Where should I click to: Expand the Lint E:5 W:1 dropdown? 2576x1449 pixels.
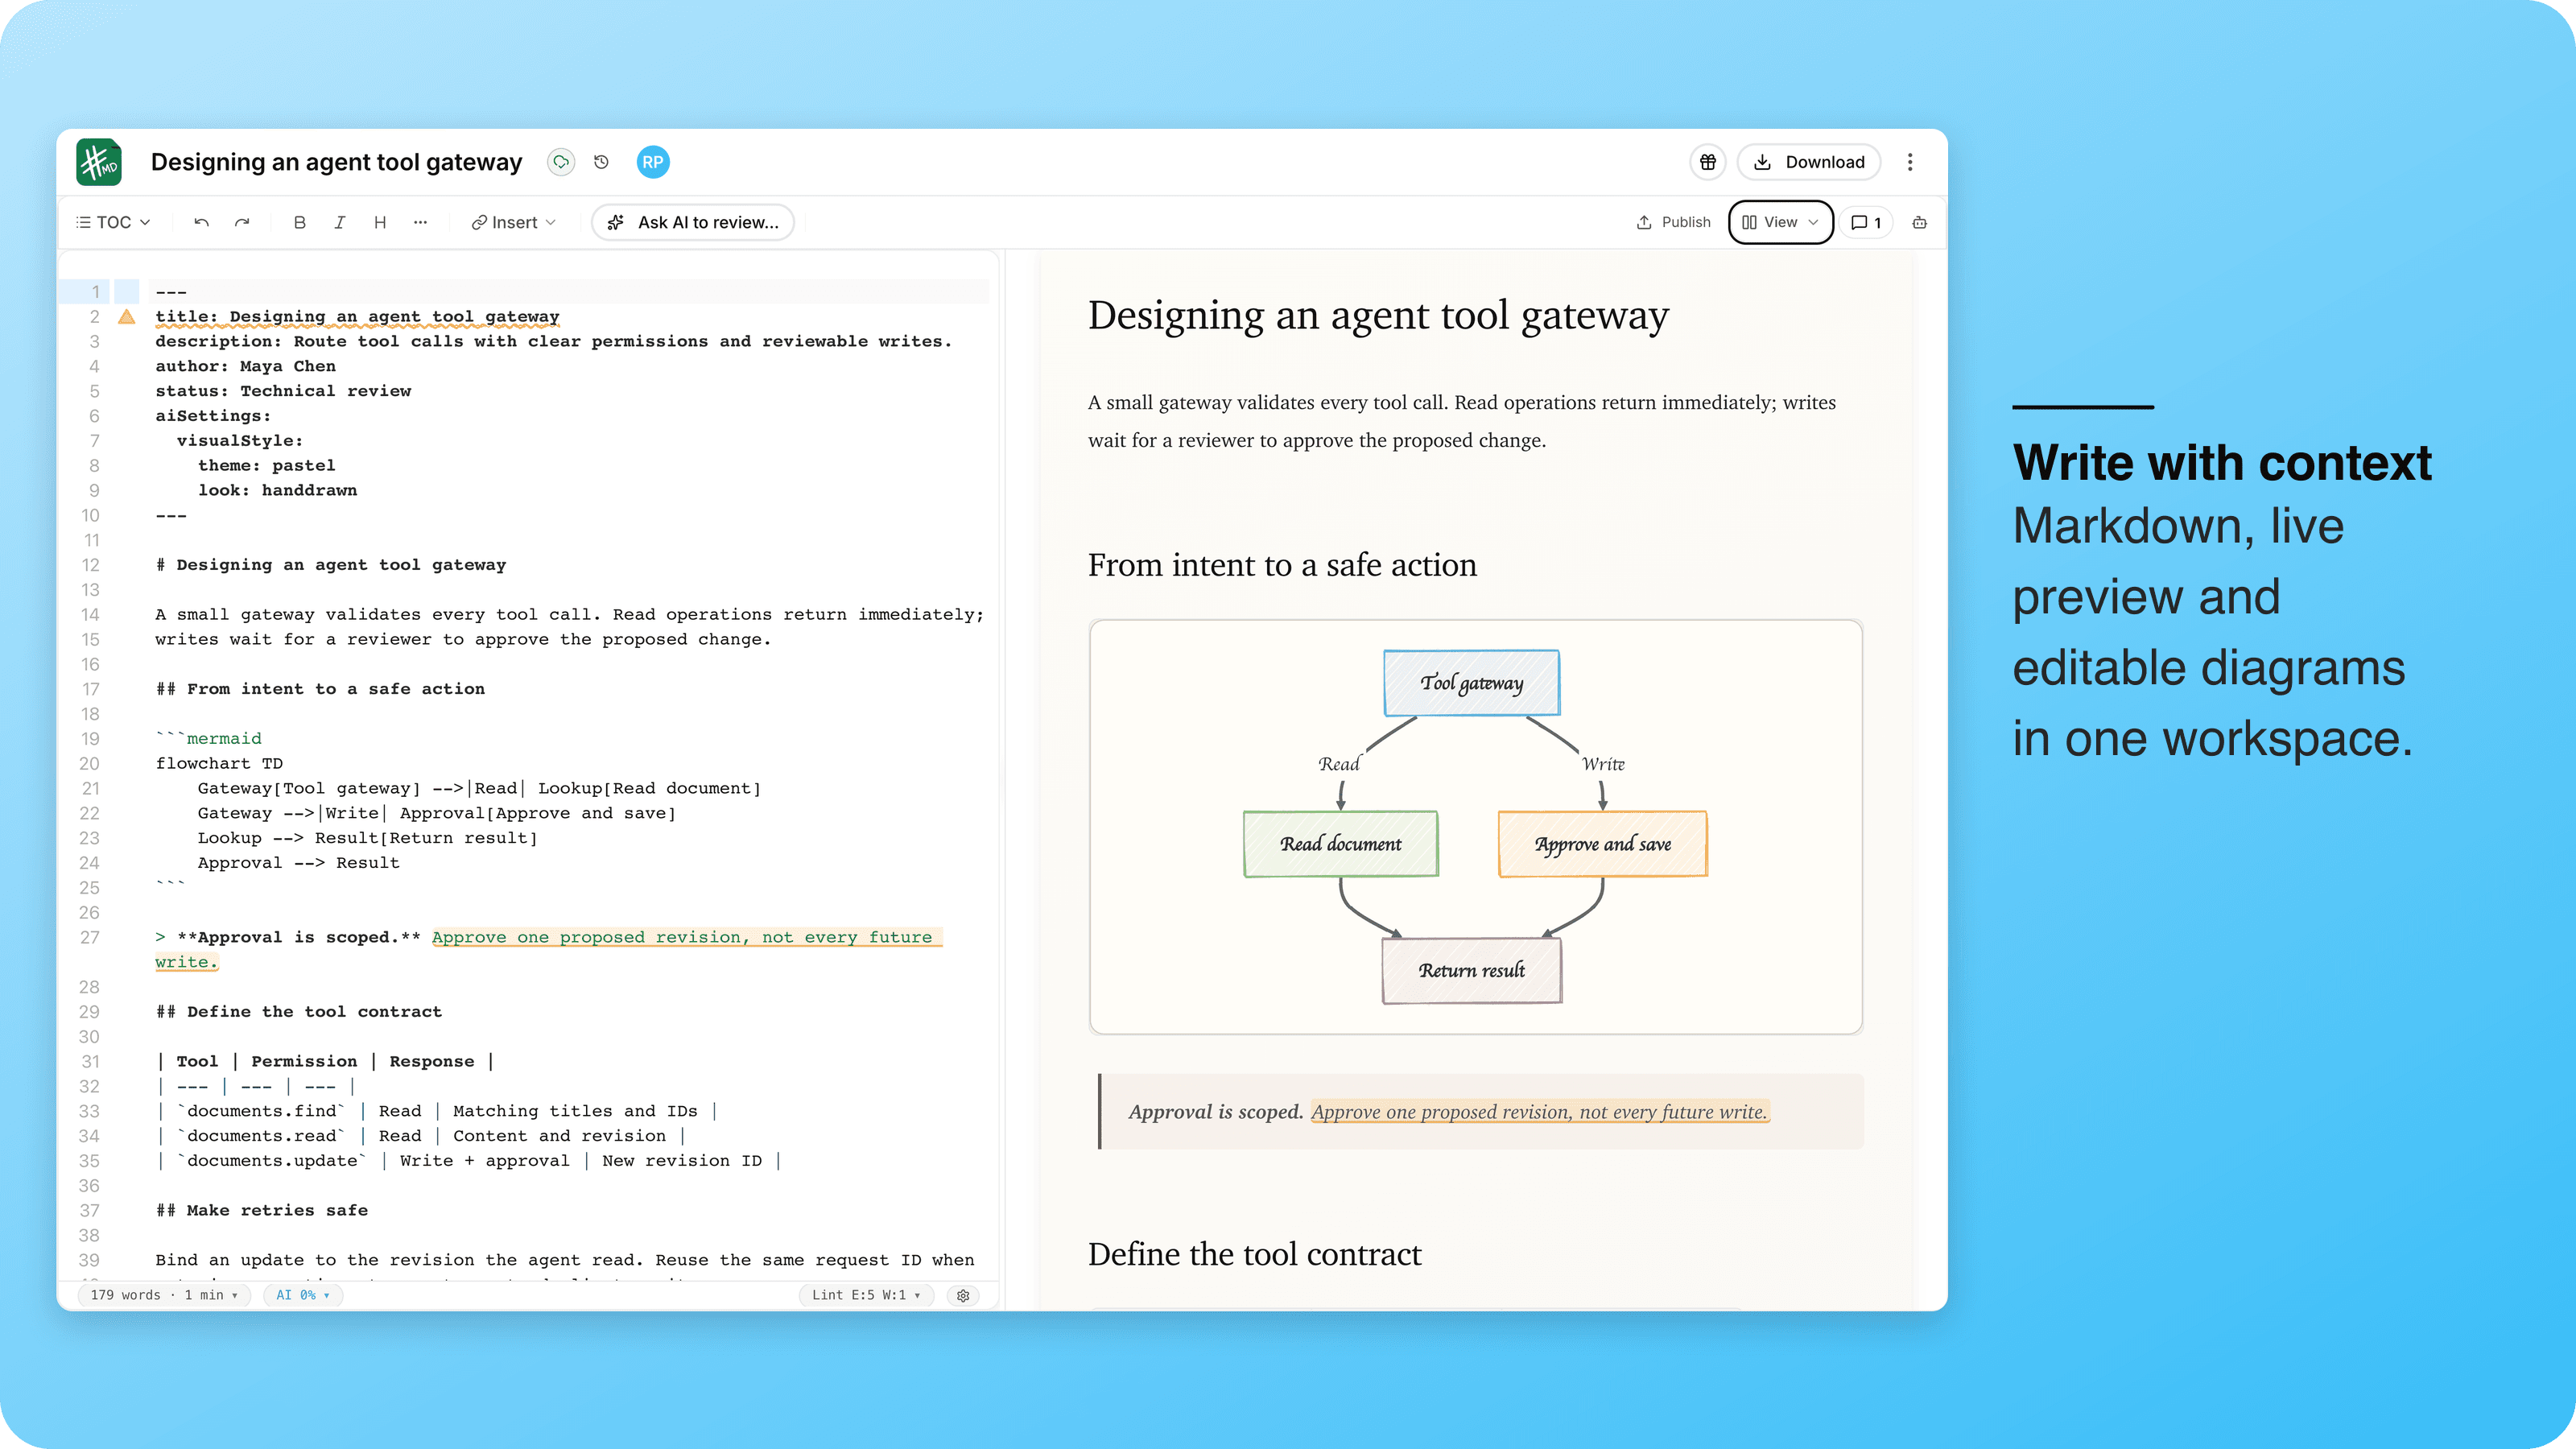(x=866, y=1295)
